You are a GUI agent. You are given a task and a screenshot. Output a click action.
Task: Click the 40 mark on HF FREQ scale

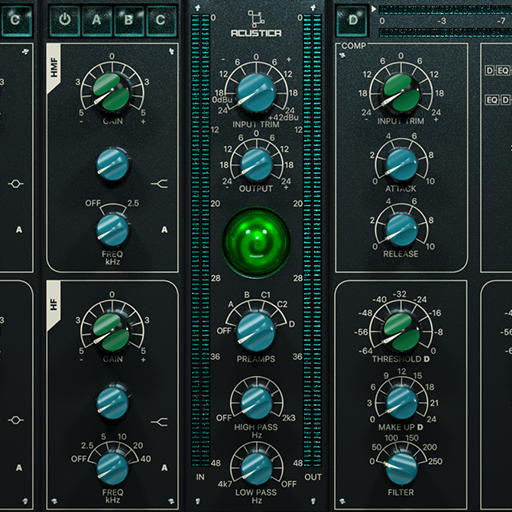click(x=146, y=459)
